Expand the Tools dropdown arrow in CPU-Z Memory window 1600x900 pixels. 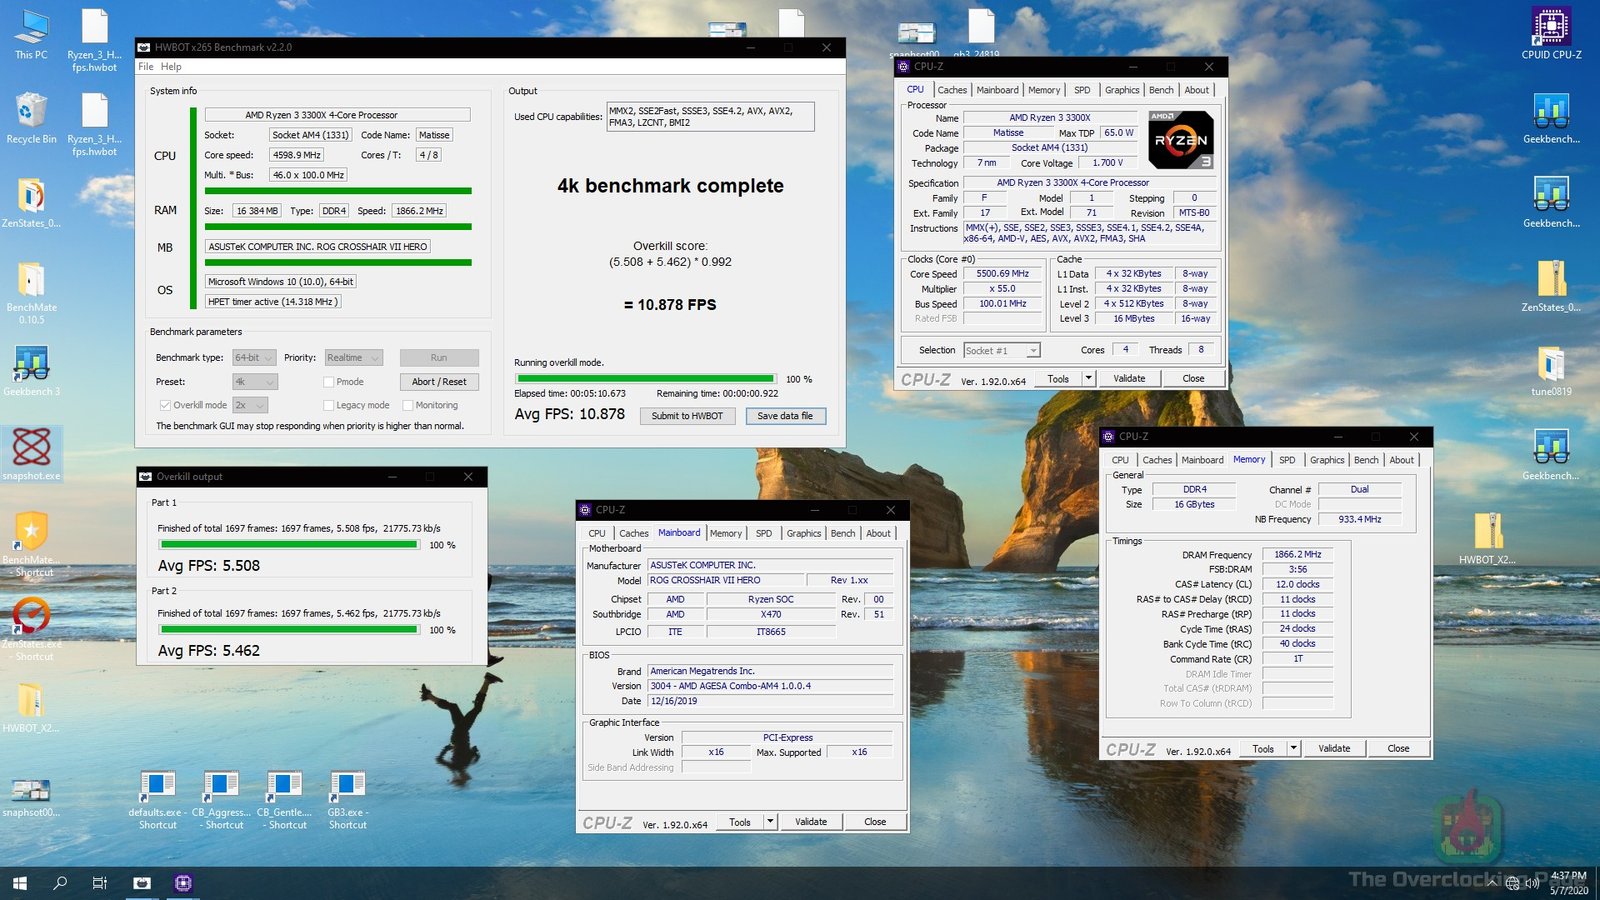point(1293,748)
